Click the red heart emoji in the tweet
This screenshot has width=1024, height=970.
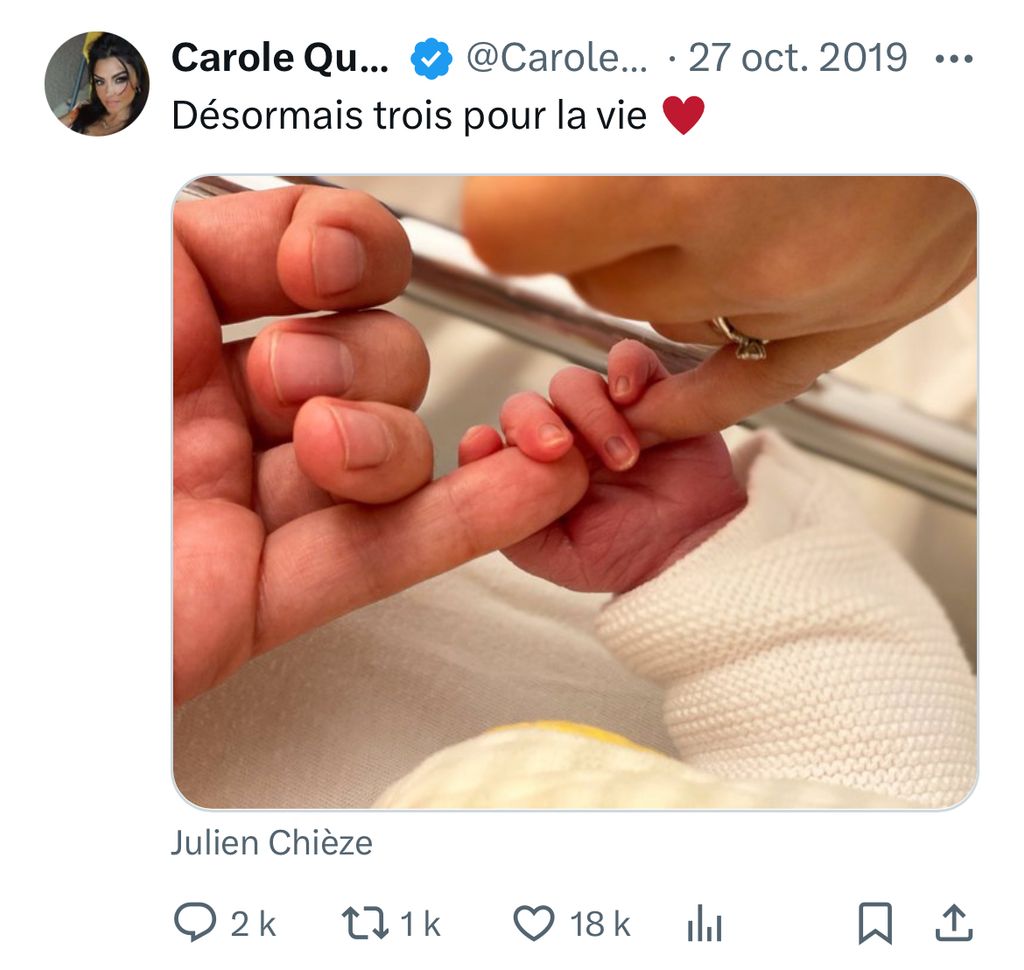(684, 117)
